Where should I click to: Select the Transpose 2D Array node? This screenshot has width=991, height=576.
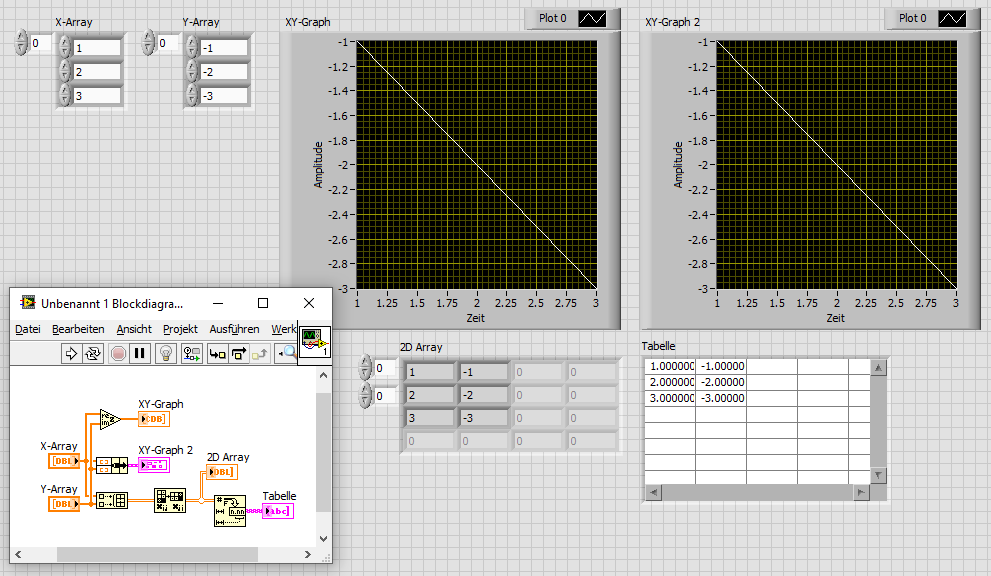point(169,501)
